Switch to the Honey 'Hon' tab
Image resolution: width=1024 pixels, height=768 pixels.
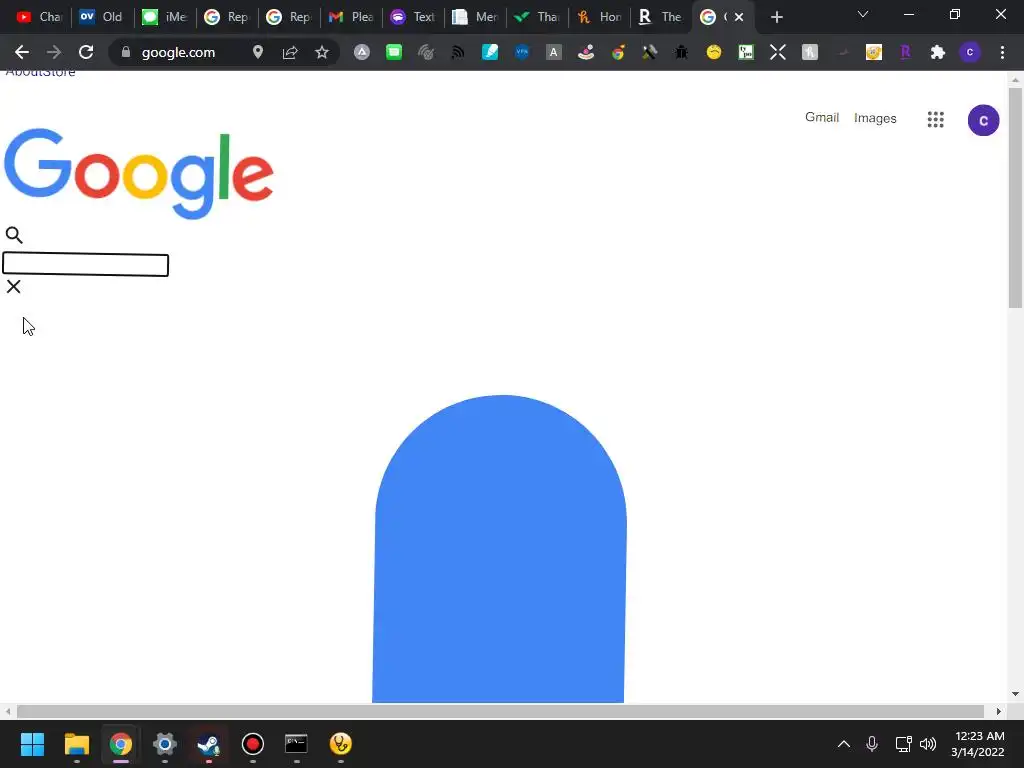pos(600,17)
